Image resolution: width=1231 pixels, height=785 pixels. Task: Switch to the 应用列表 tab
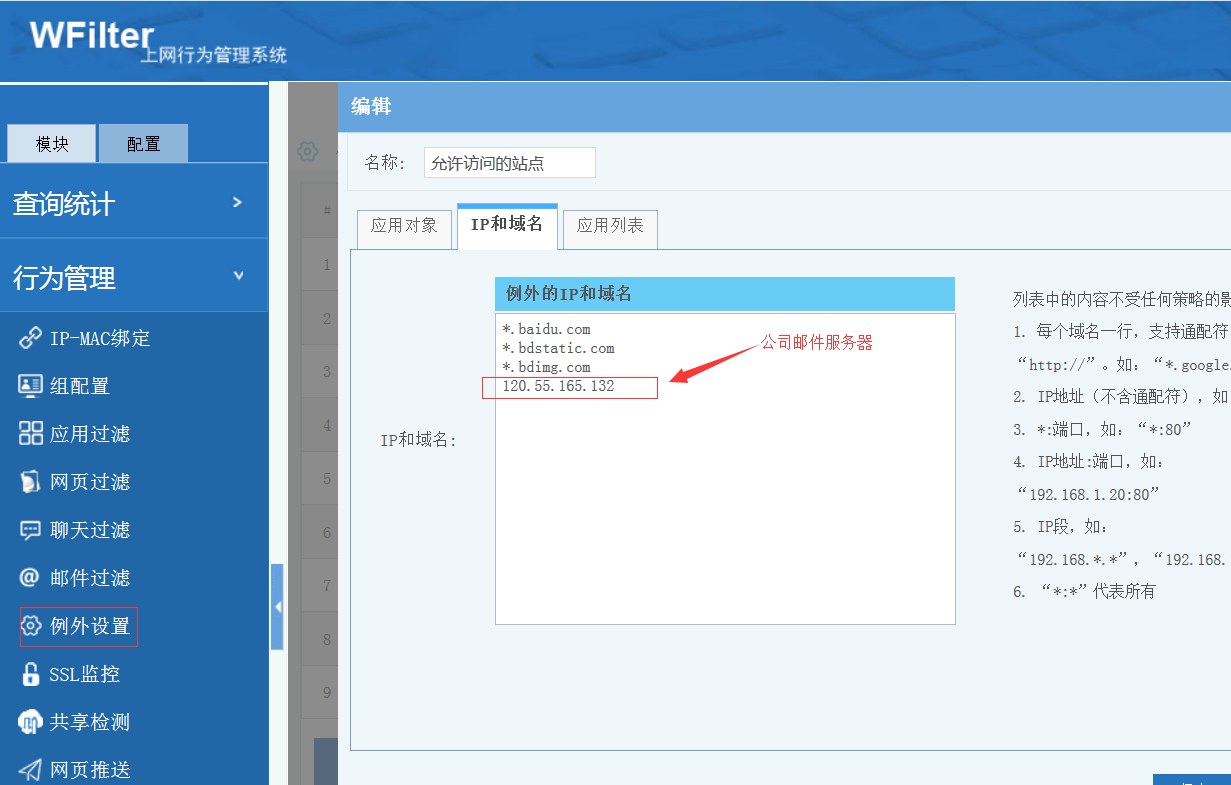pos(610,226)
